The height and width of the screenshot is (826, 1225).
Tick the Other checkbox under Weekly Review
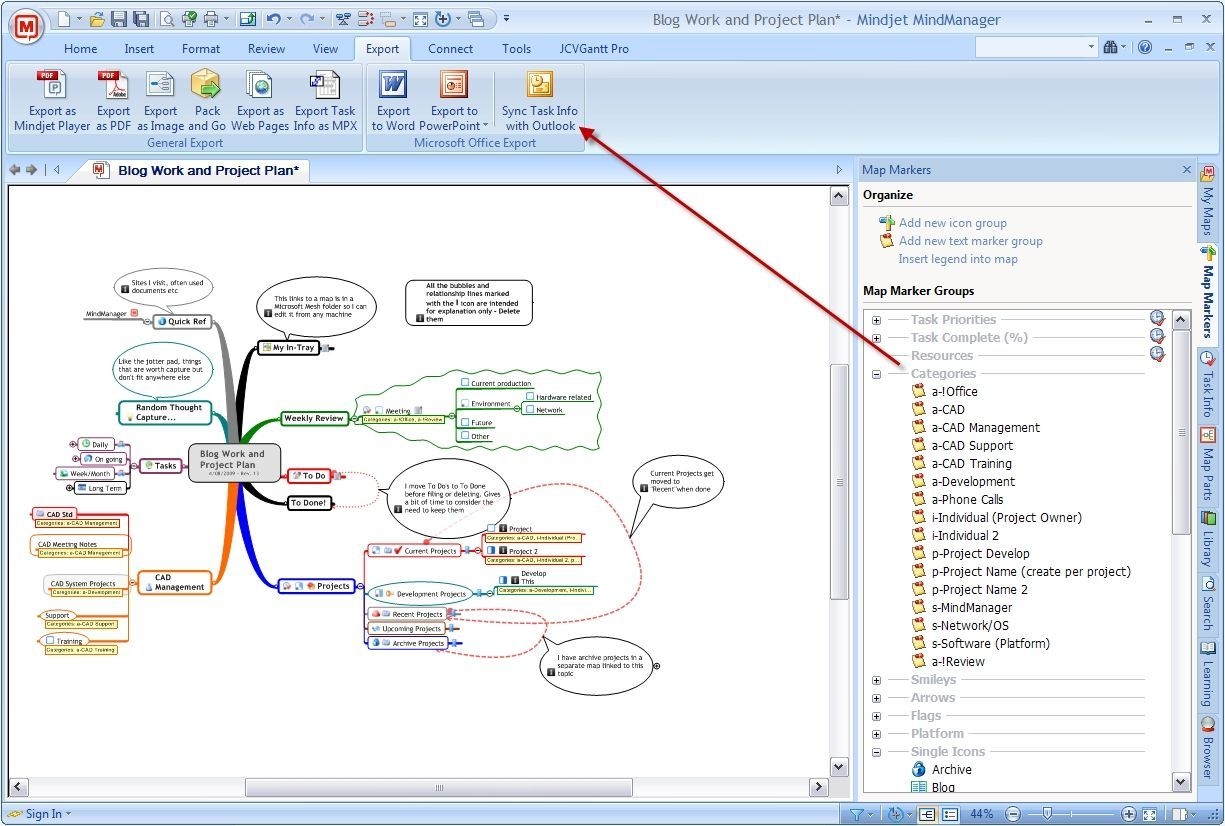click(x=465, y=436)
